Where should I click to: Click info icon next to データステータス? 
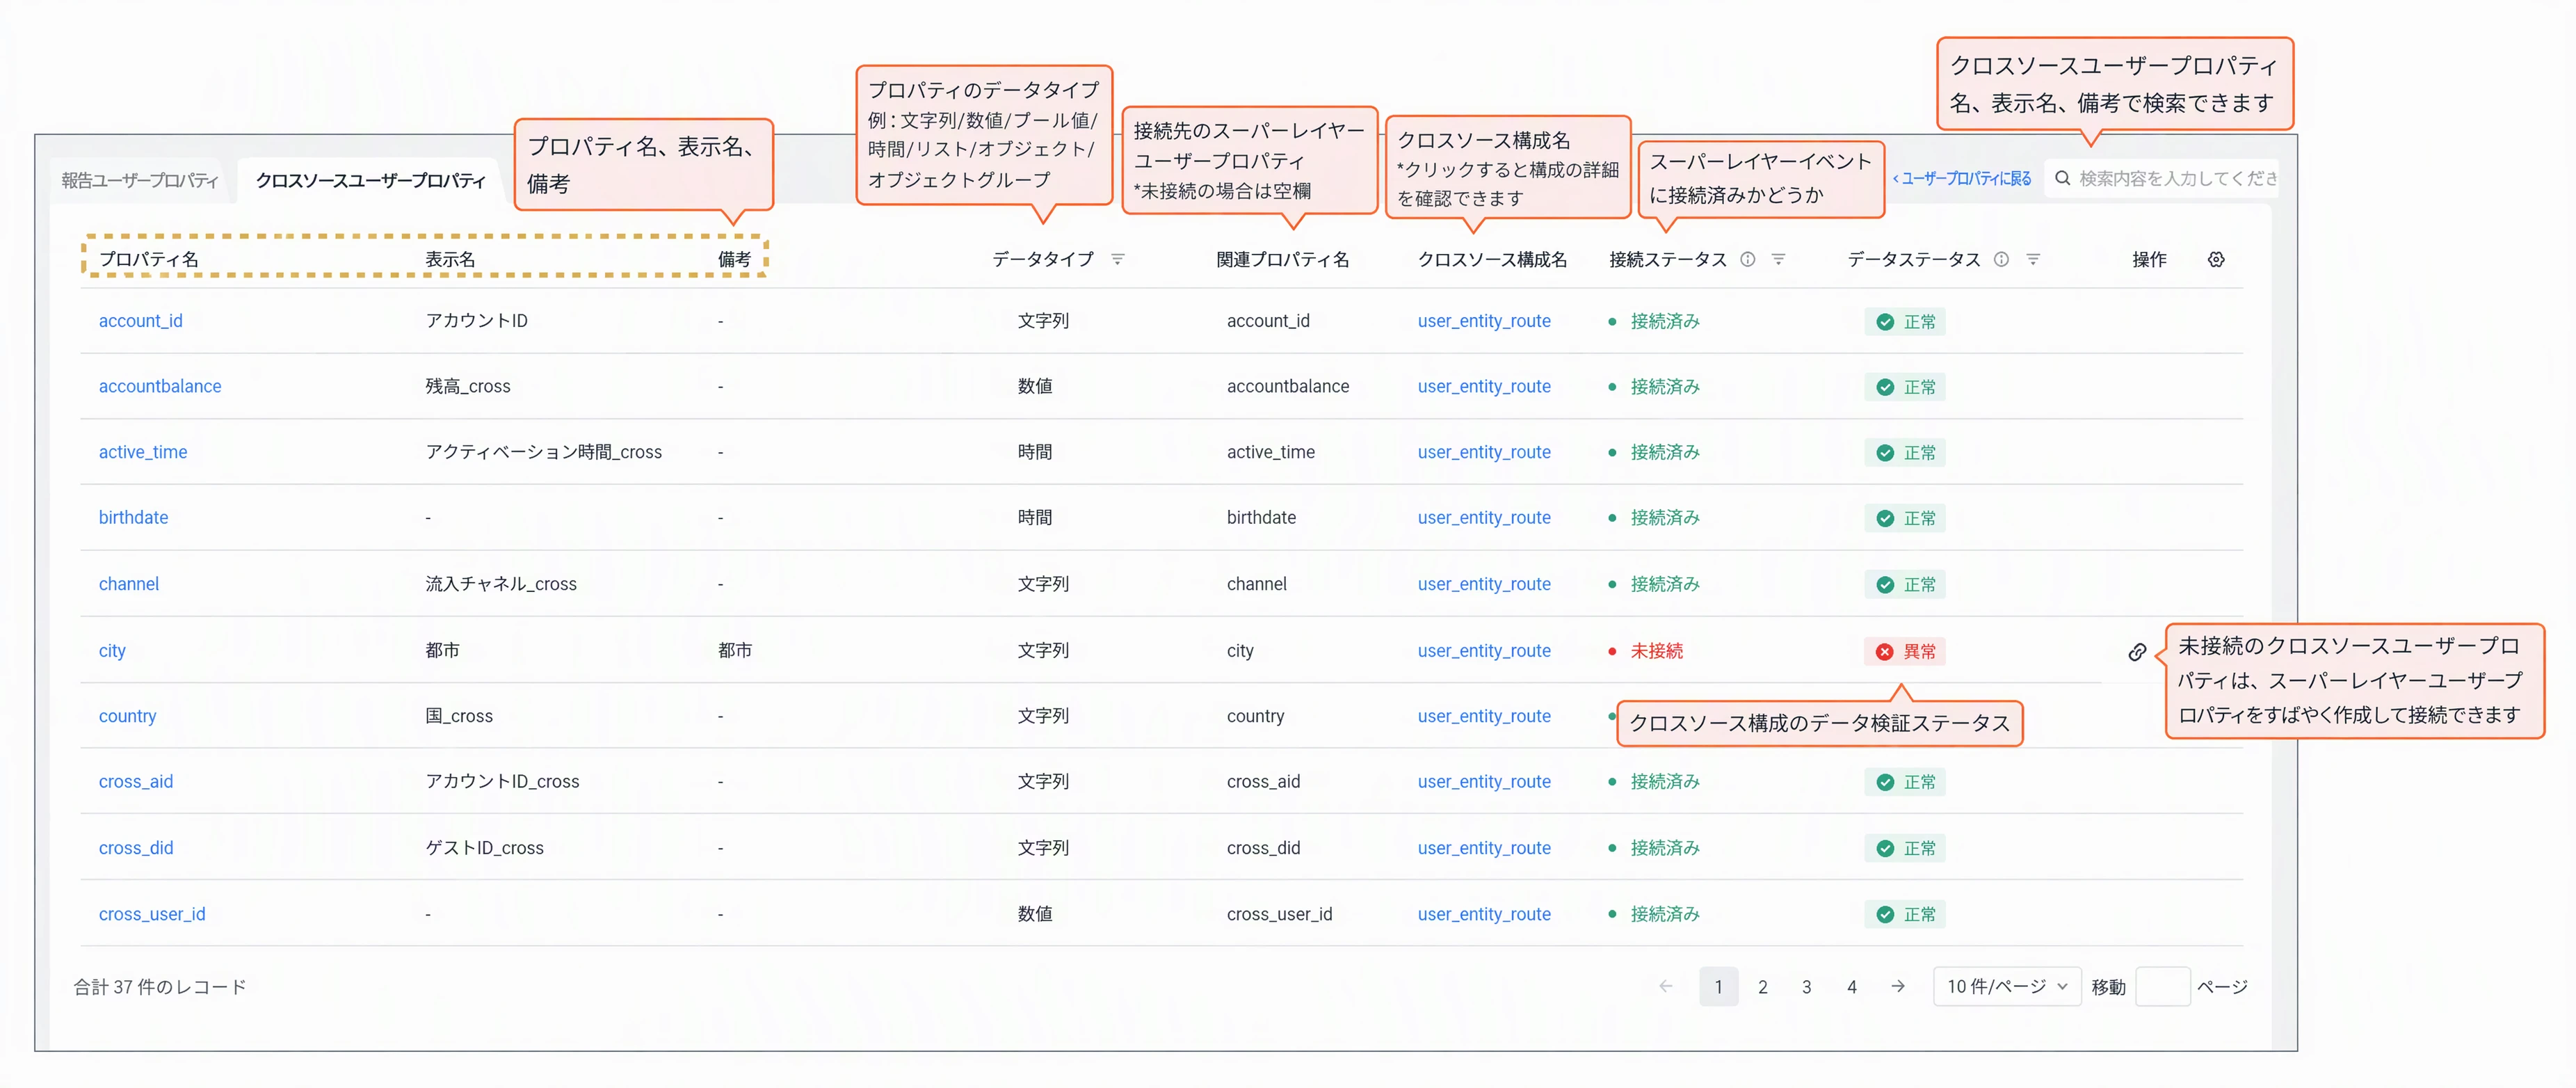[2001, 259]
